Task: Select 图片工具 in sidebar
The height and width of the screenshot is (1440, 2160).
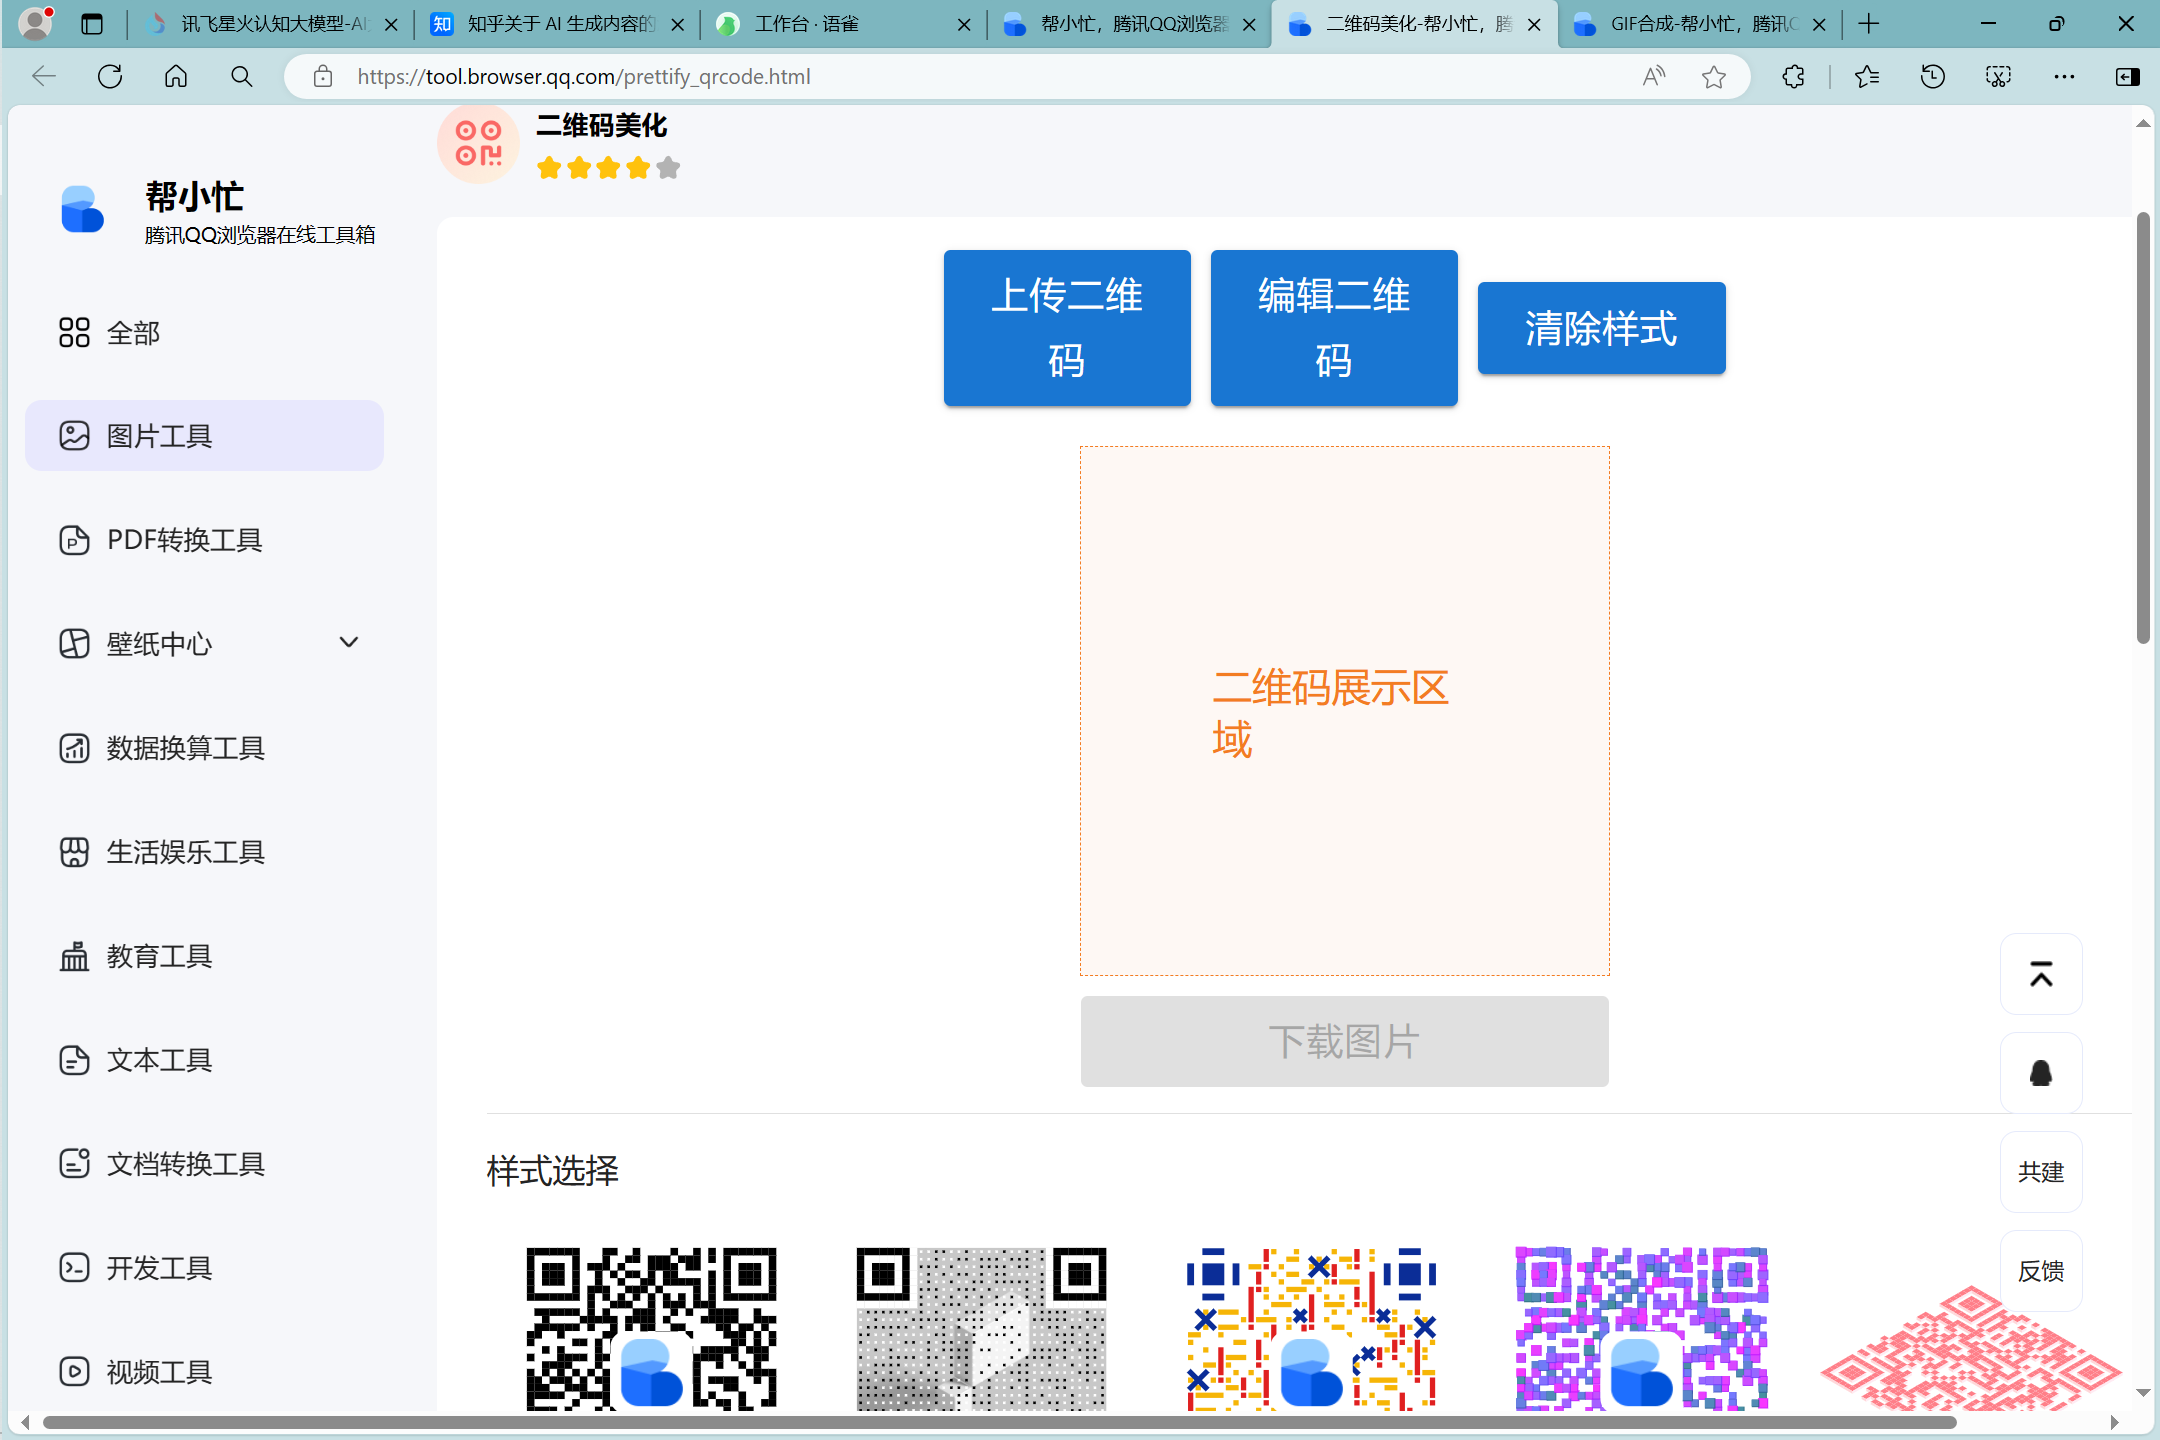Action: click(x=204, y=436)
